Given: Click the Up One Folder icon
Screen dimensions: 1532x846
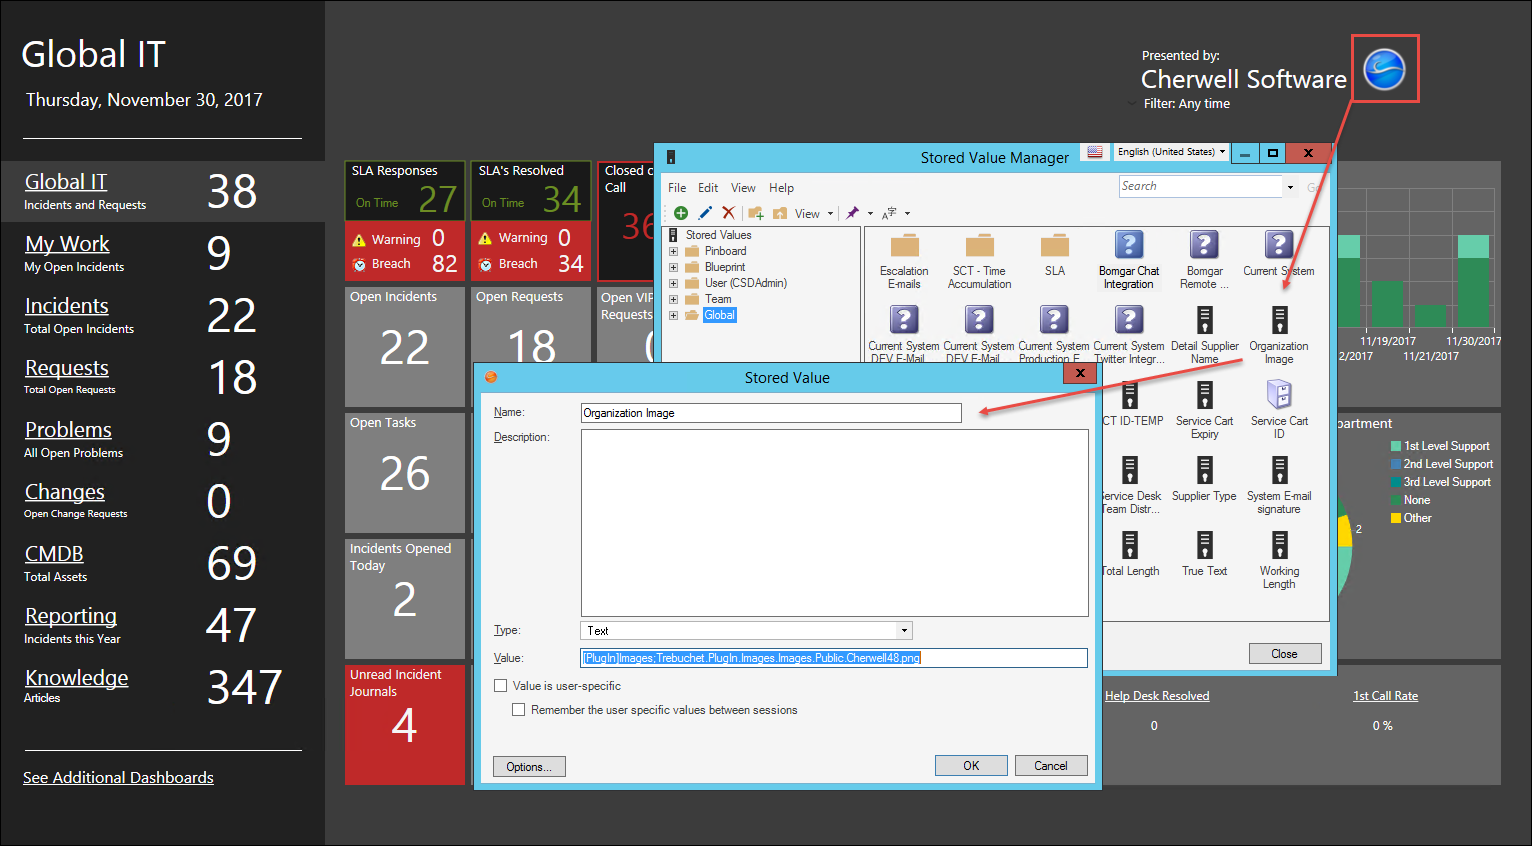Looking at the screenshot, I should (780, 213).
